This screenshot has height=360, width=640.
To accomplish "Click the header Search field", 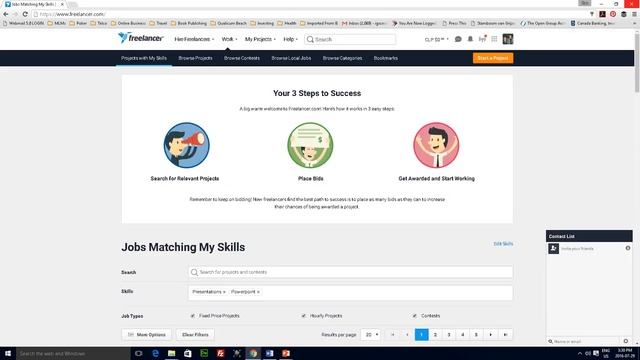I will pyautogui.click(x=350, y=39).
